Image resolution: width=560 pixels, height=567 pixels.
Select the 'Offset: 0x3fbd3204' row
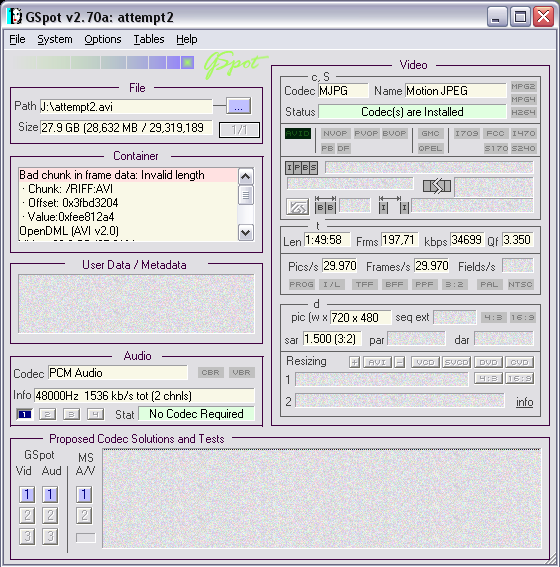tap(128, 203)
